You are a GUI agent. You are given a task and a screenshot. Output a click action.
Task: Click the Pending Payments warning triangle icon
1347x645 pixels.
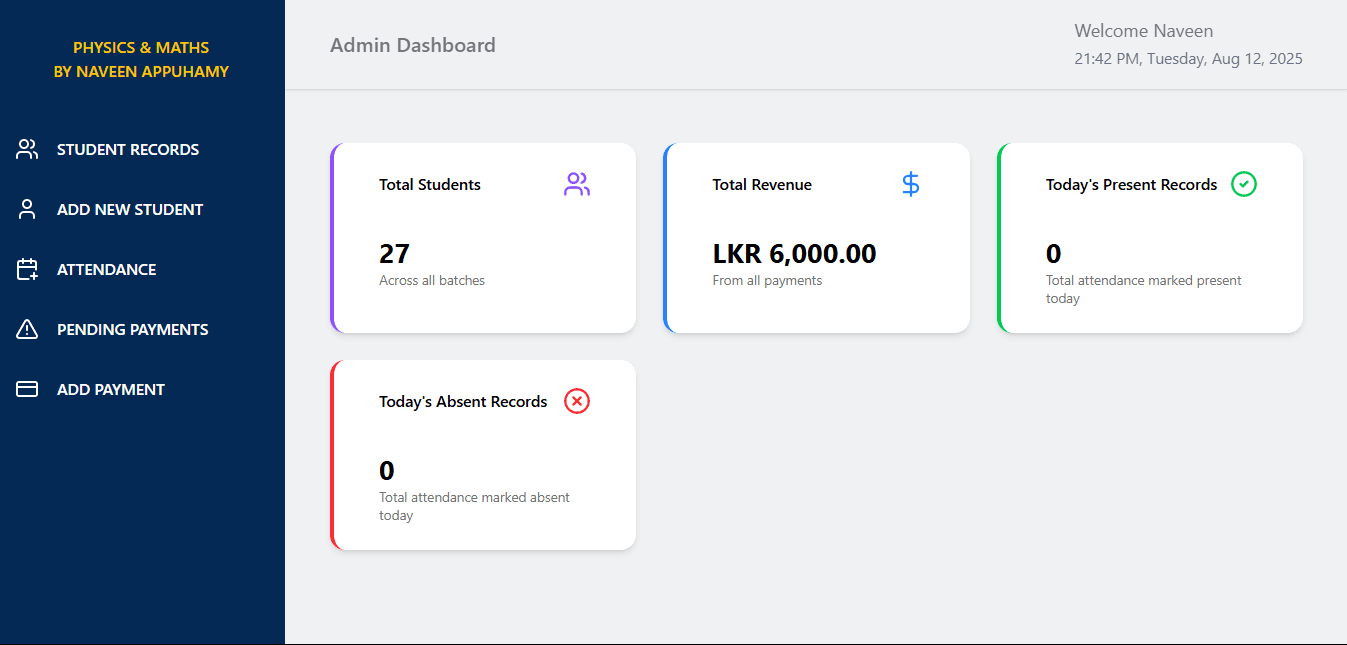27,329
